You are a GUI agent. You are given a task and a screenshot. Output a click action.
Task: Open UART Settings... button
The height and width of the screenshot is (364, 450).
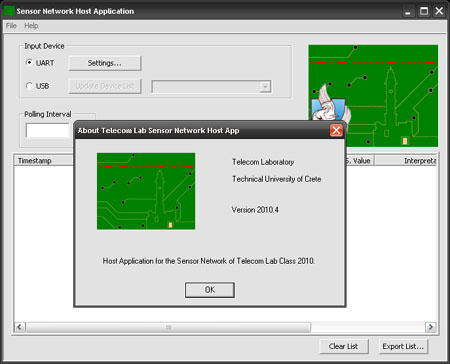pos(105,63)
